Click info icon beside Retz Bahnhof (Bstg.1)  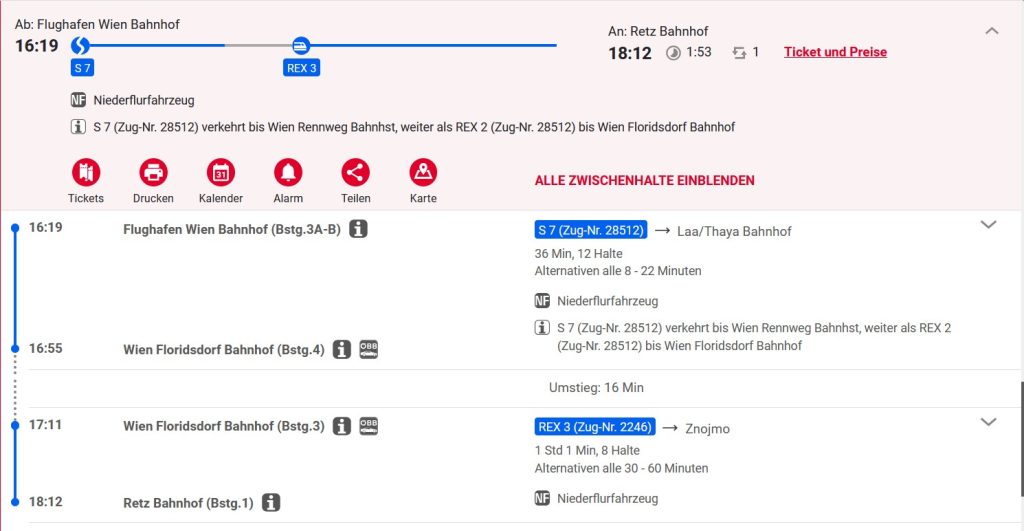271,503
